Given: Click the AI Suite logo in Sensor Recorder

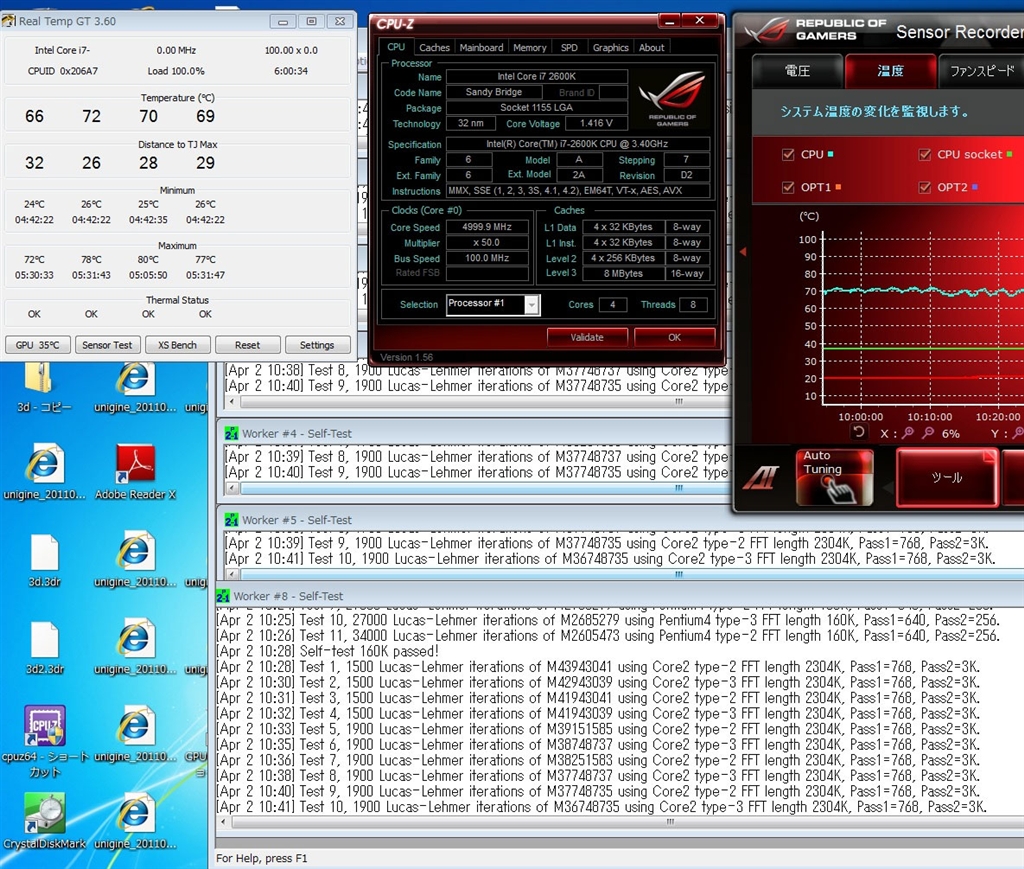Looking at the screenshot, I should pos(761,477).
